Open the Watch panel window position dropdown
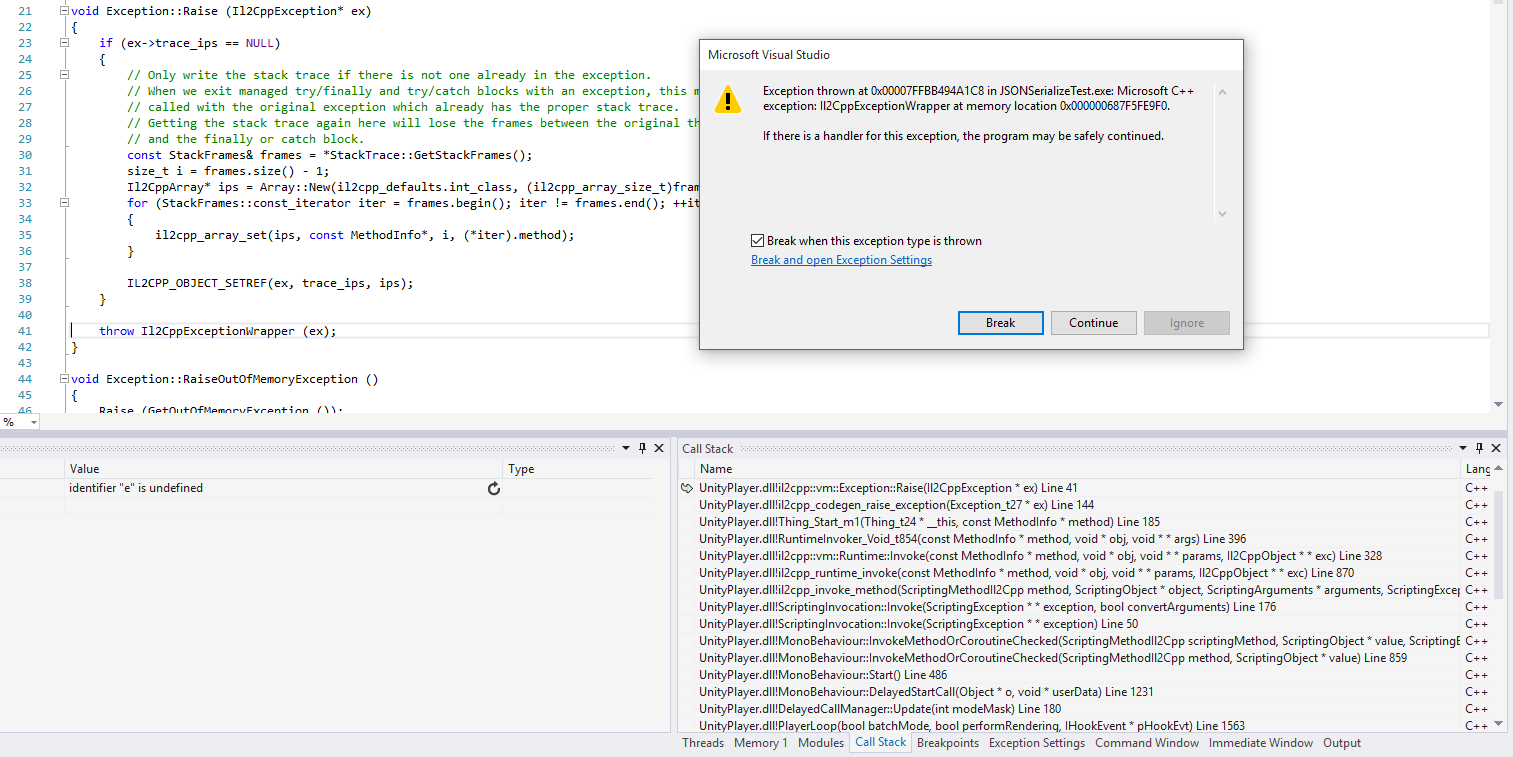Image resolution: width=1513 pixels, height=757 pixels. click(x=627, y=449)
